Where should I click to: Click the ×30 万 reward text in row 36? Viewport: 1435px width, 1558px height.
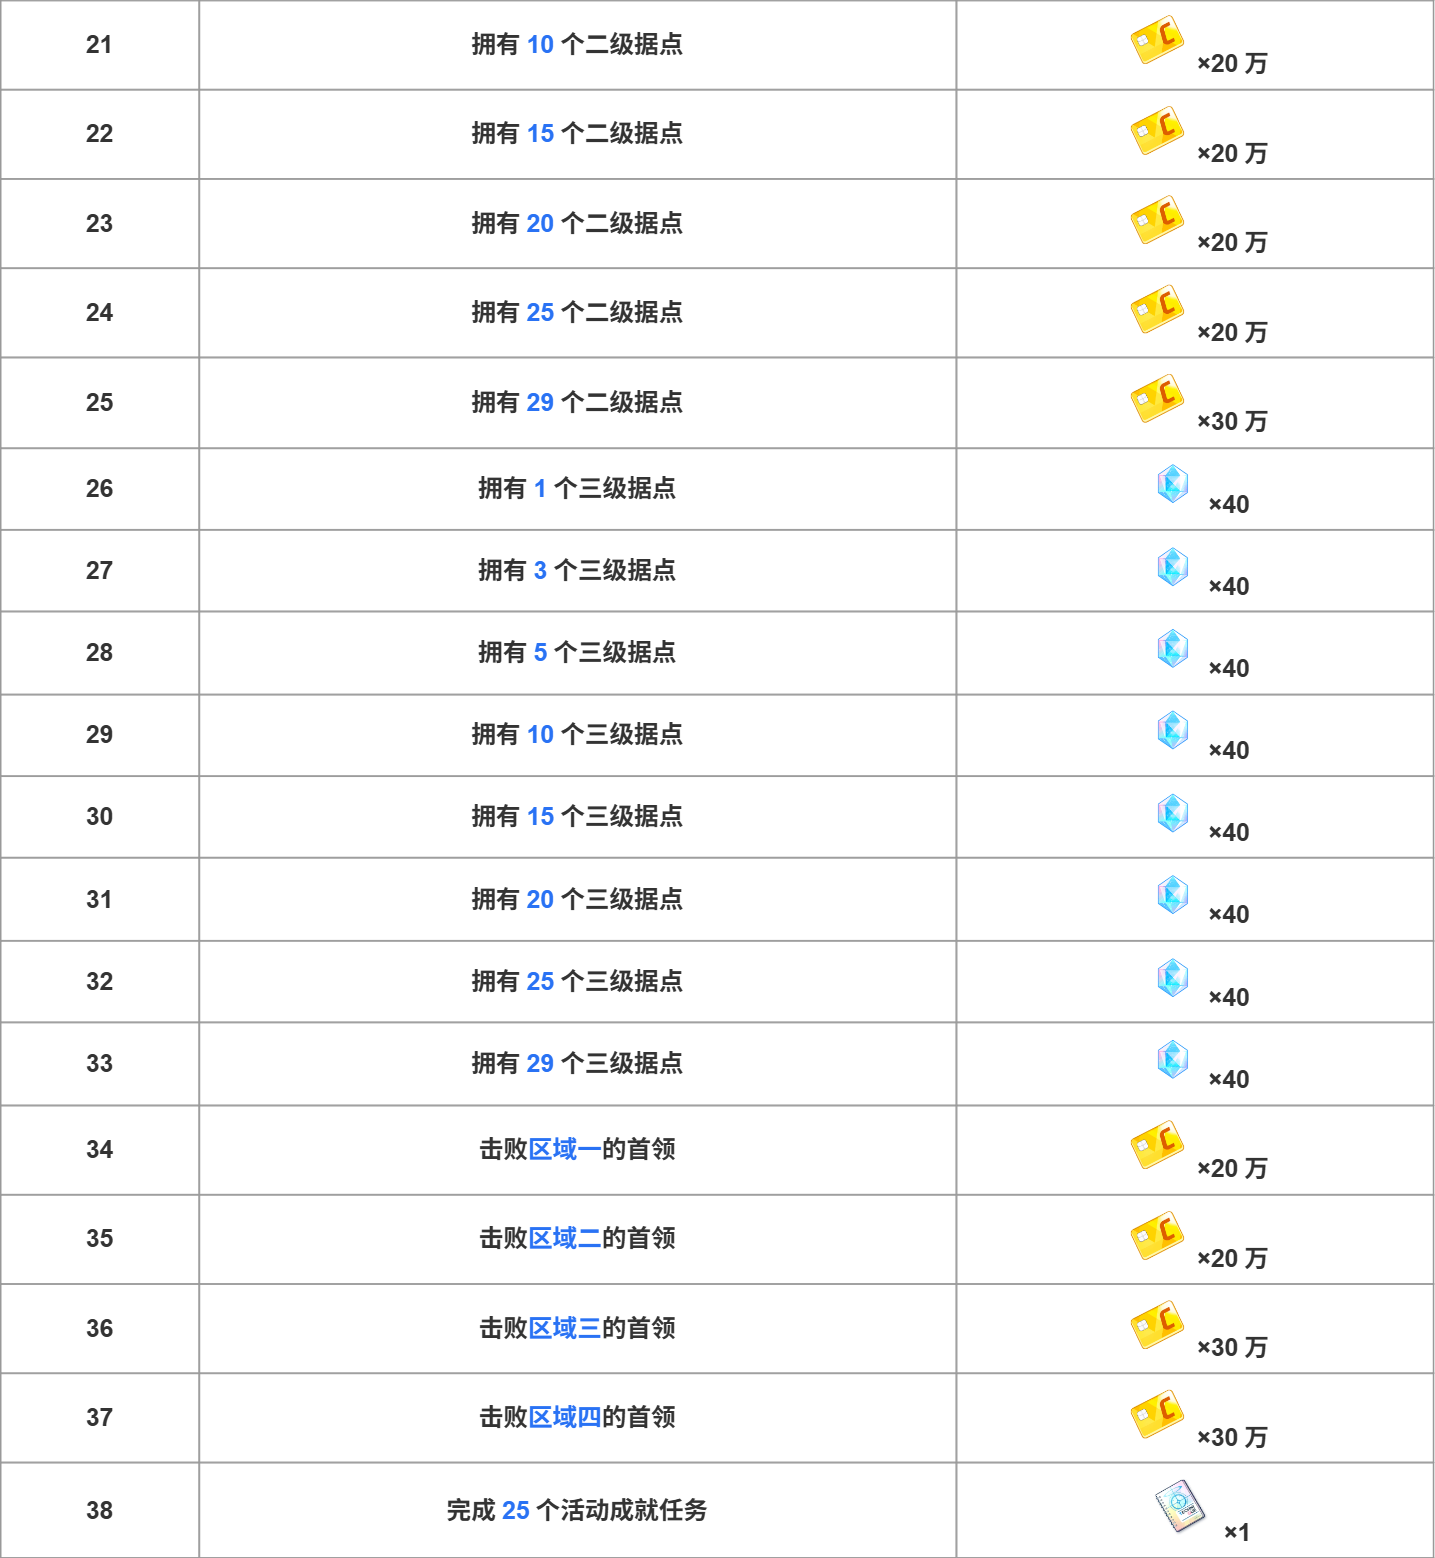[x=1232, y=1347]
